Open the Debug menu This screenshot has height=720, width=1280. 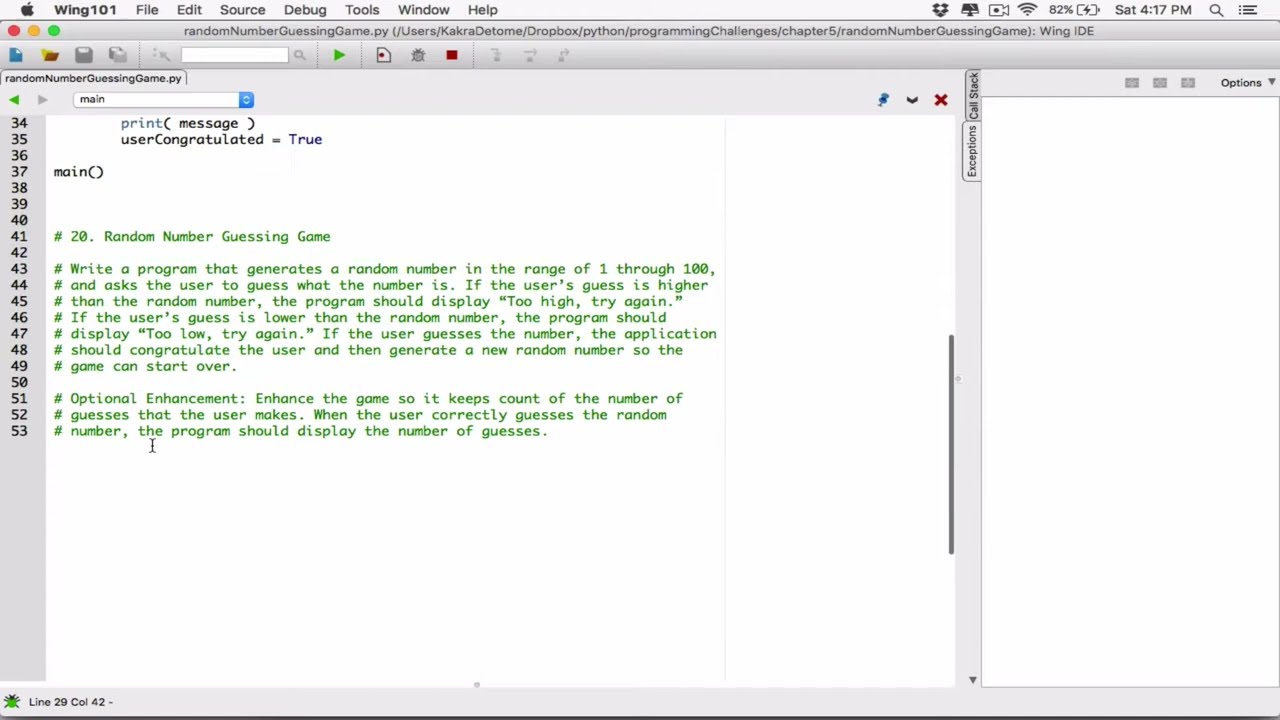coord(305,10)
